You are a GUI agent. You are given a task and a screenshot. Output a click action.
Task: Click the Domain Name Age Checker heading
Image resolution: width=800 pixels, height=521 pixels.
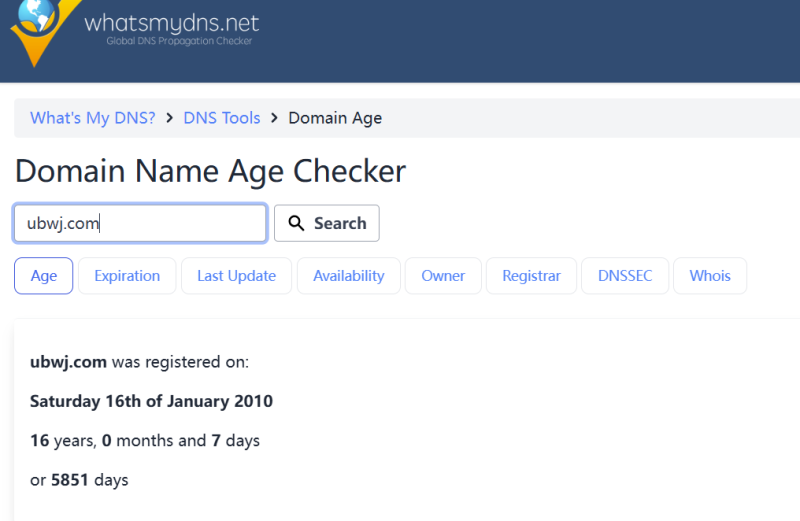(x=210, y=171)
